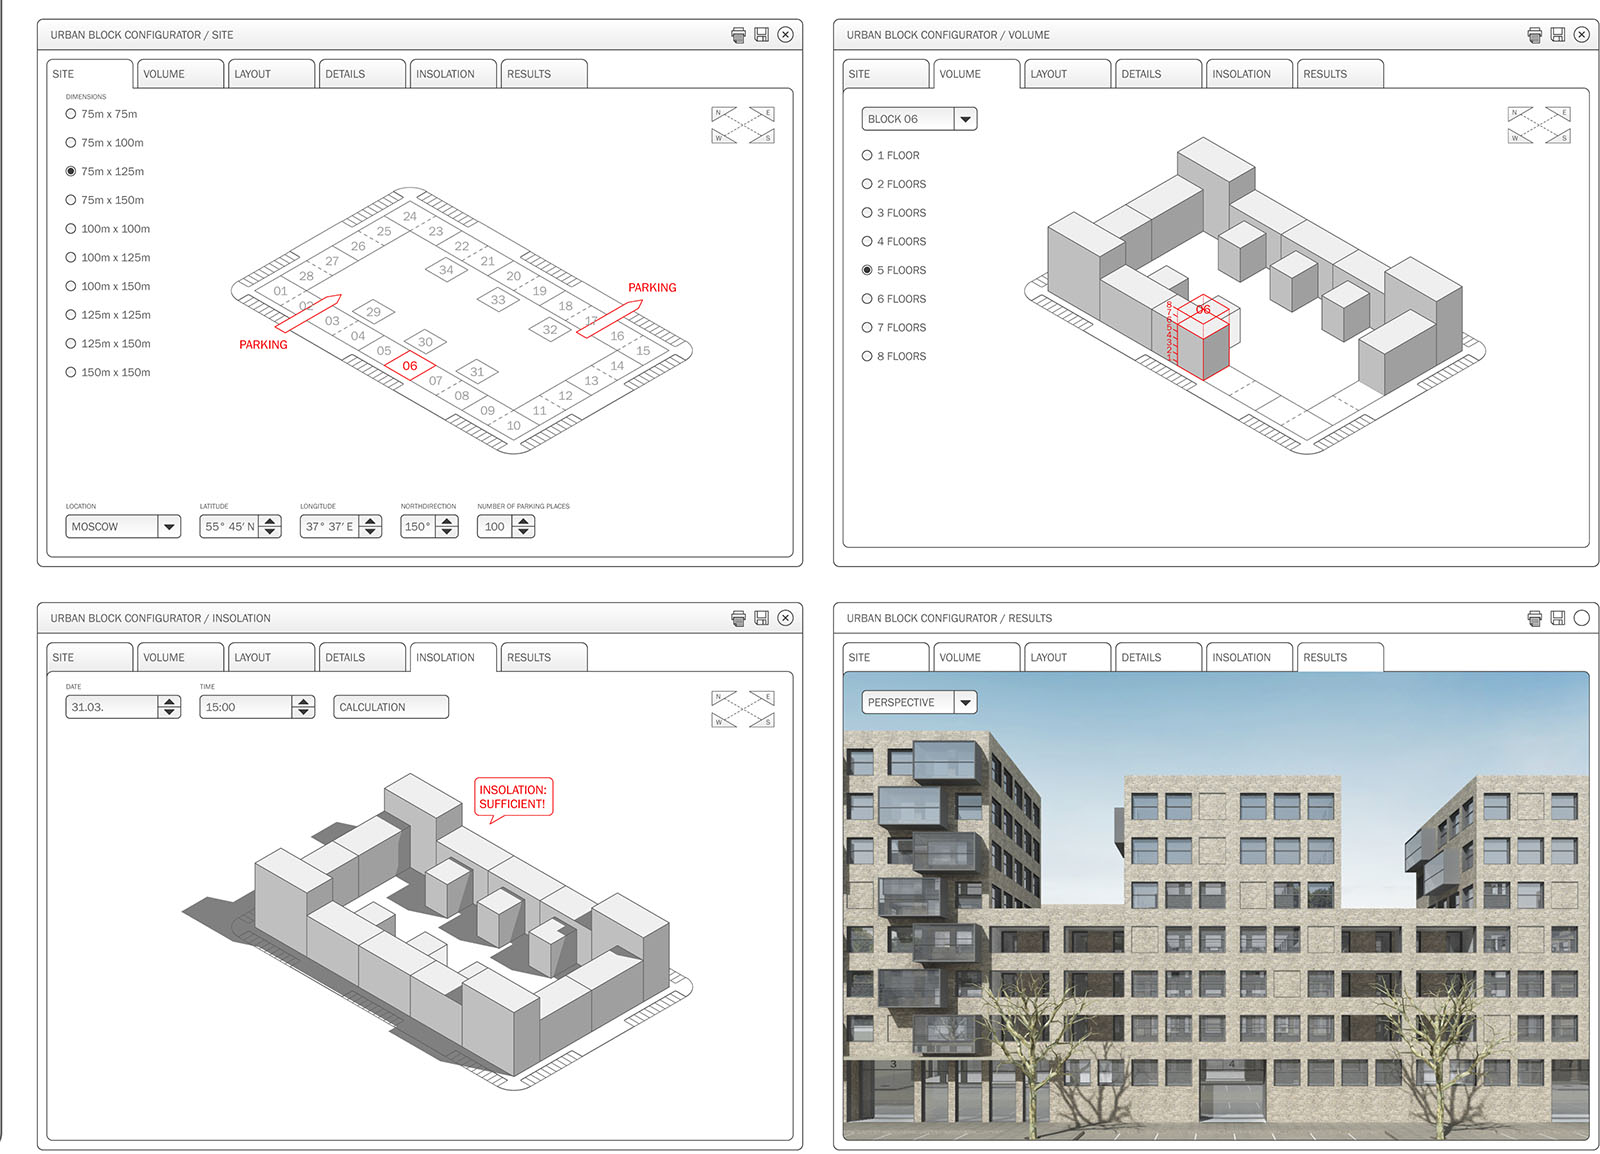Switch to the LAYOUT tab in the Site window
This screenshot has height=1154, width=1600.
[x=270, y=74]
